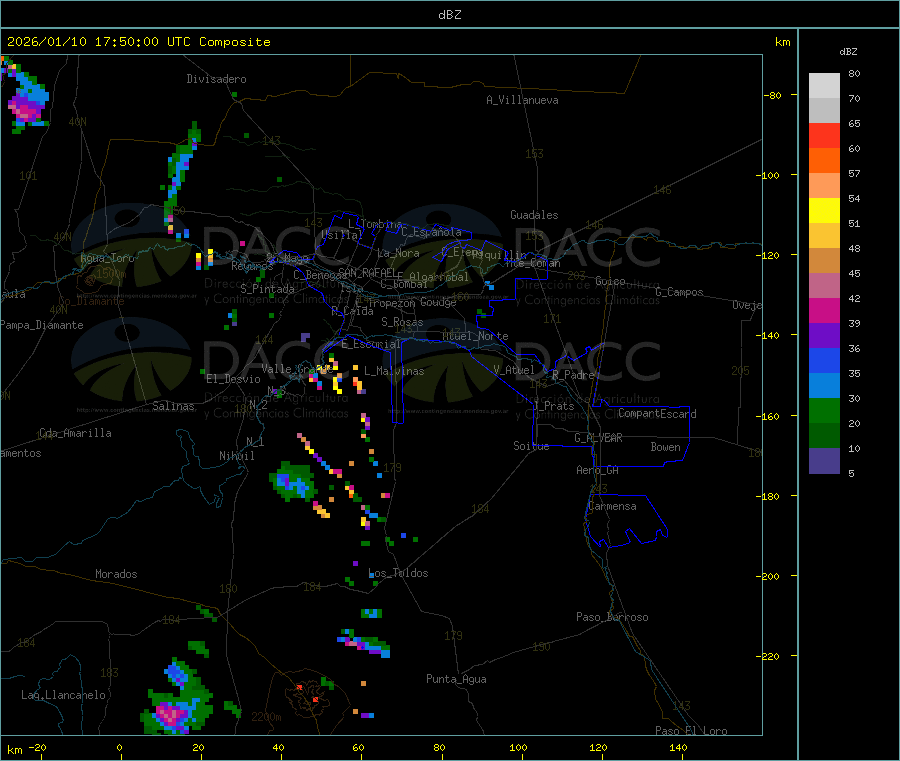Screen dimensions: 900x761
Task: Click the S_Pintada location label
Action: pyautogui.click(x=267, y=289)
